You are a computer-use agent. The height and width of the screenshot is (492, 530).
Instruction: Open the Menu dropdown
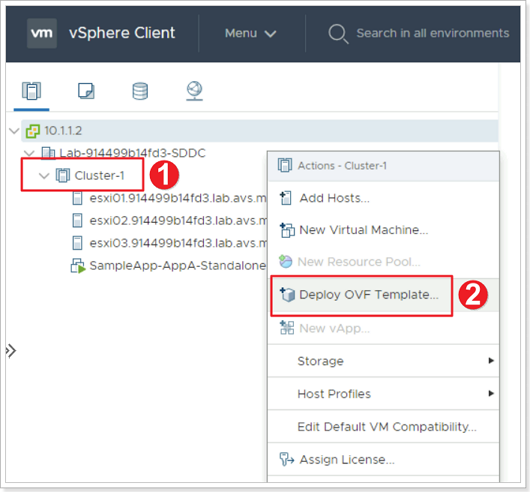(x=250, y=33)
